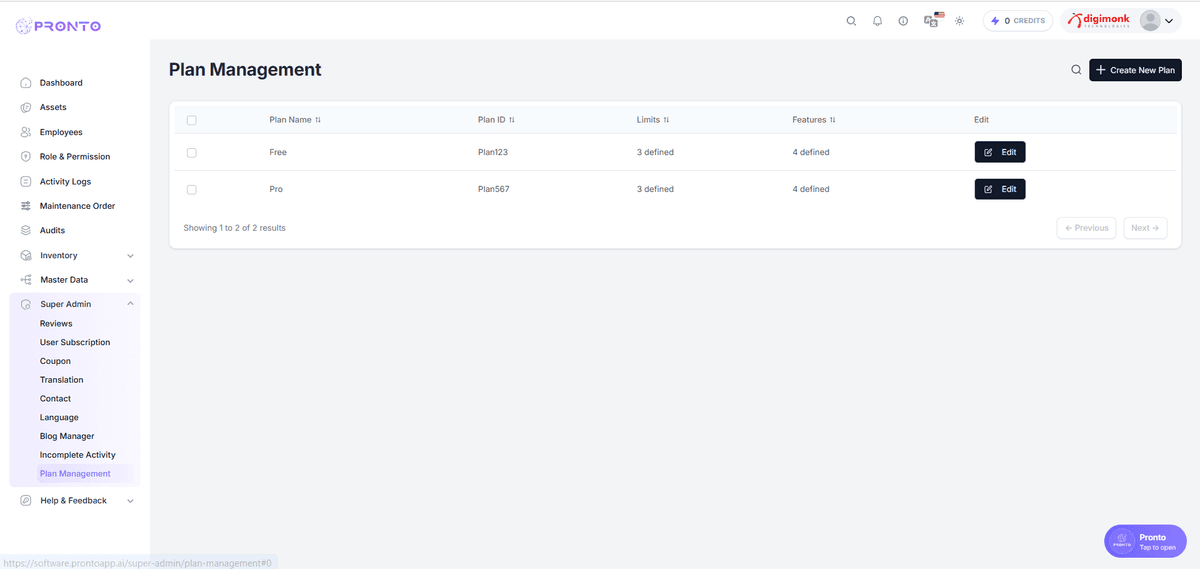
Task: Open the language translation flag icon
Action: point(932,20)
